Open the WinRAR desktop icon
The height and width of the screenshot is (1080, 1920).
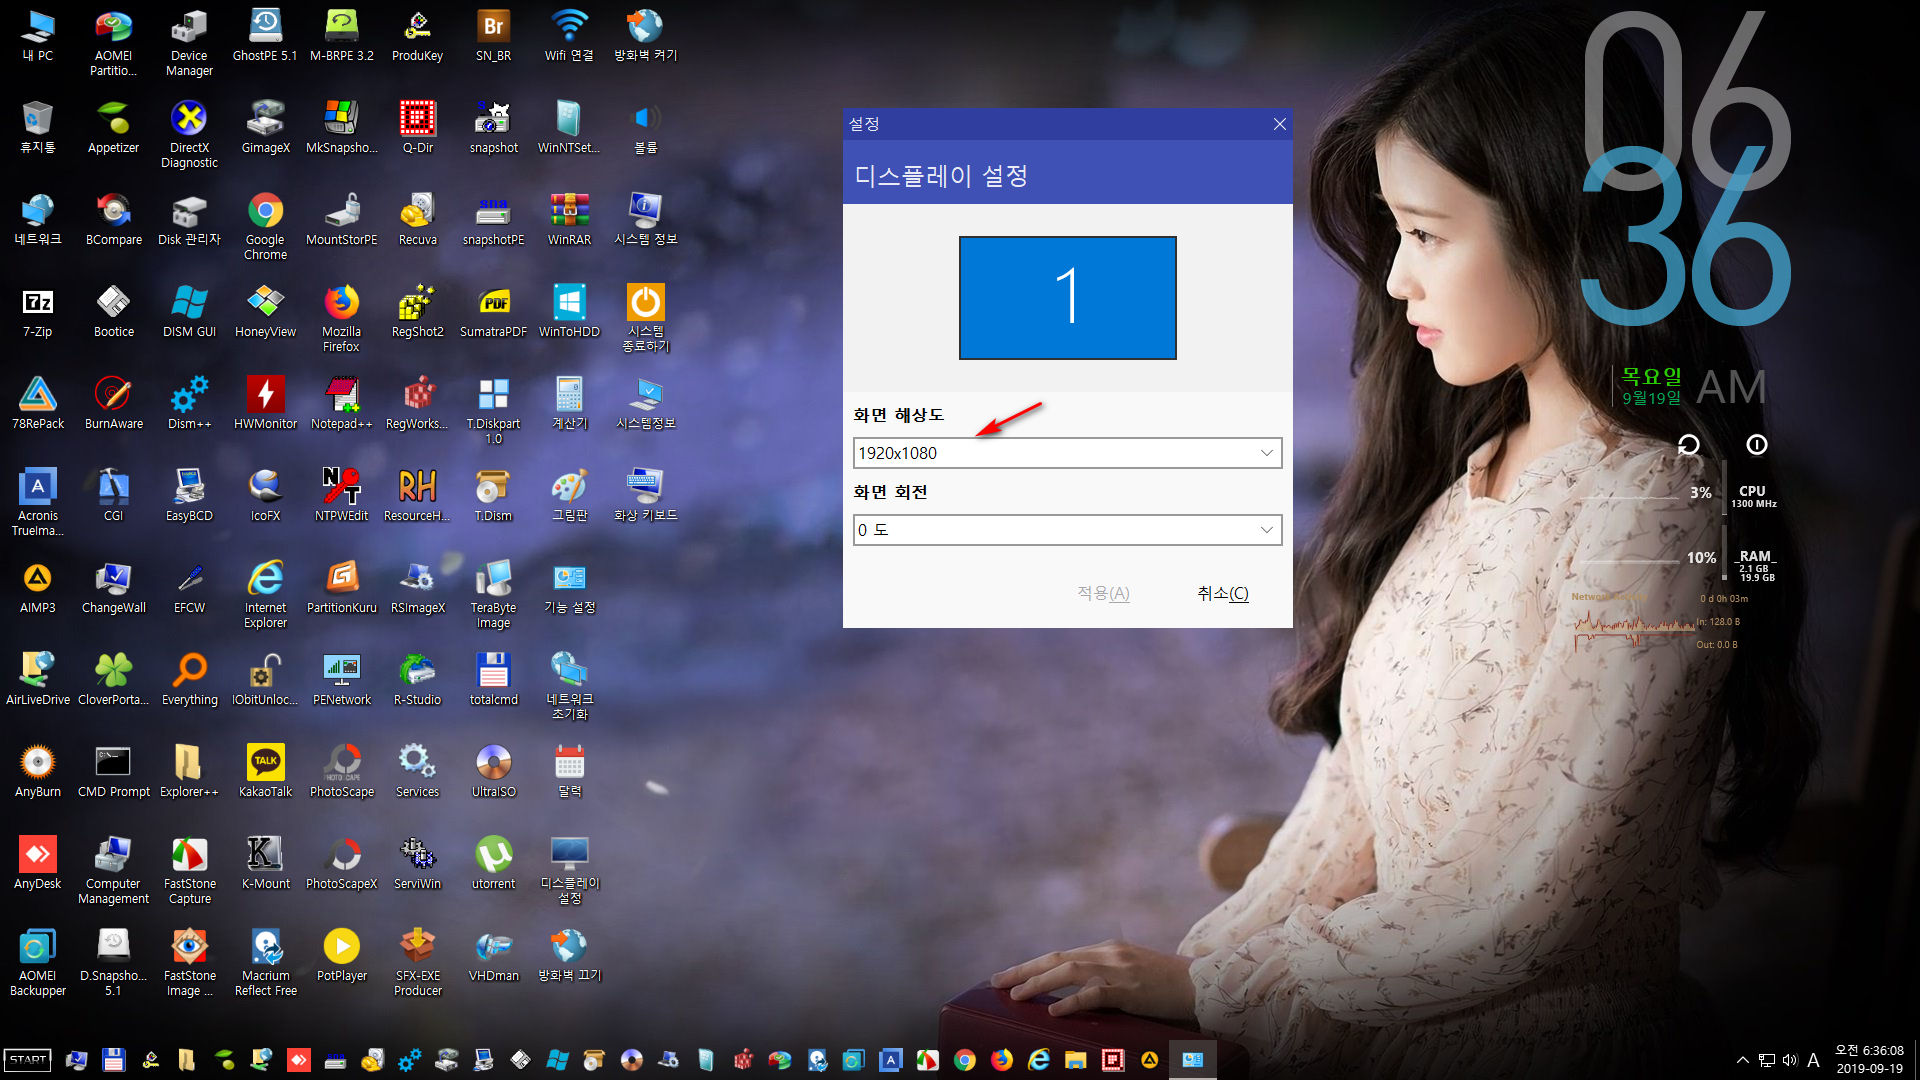pos(569,219)
